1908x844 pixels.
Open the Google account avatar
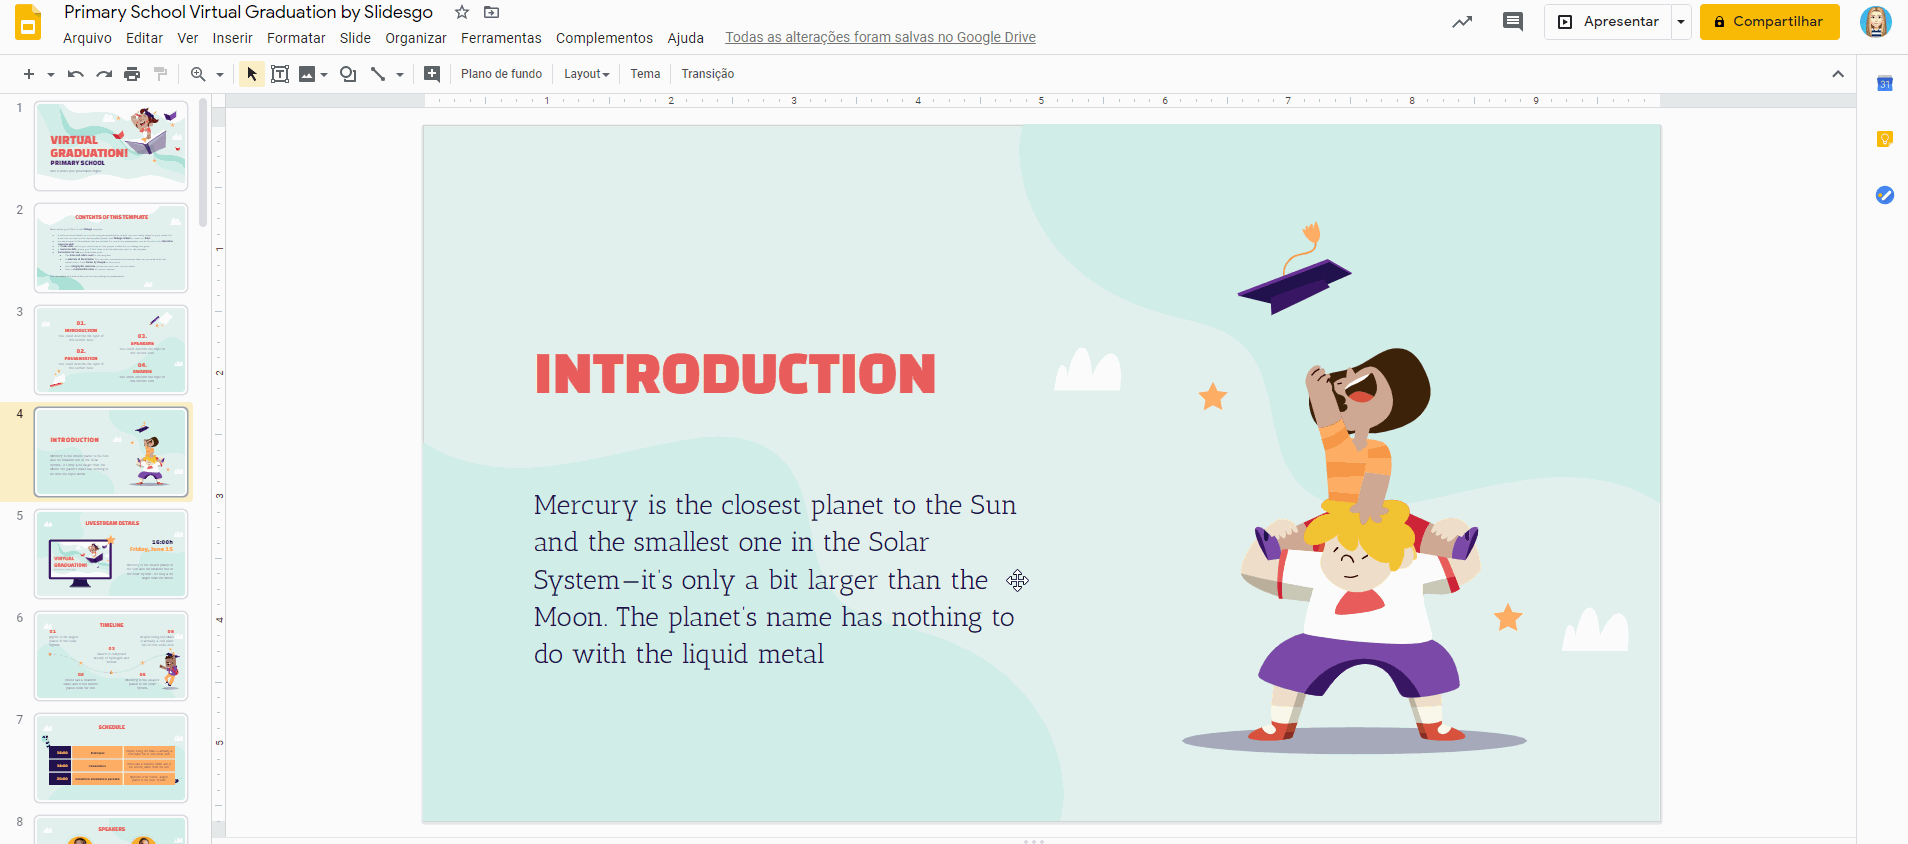point(1876,22)
